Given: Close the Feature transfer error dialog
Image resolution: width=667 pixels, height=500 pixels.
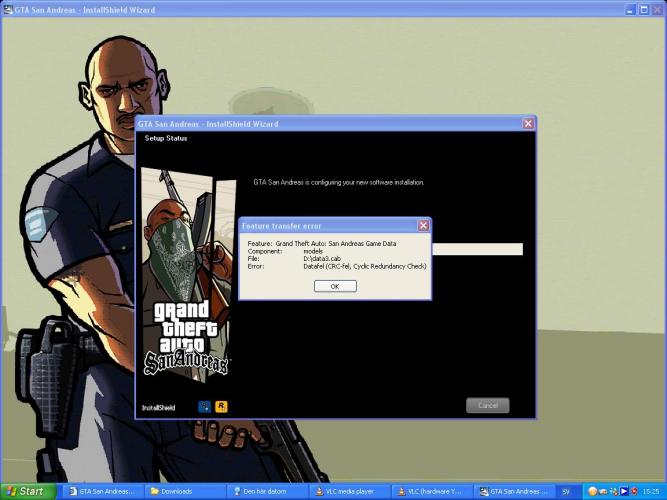Looking at the screenshot, I should pyautogui.click(x=423, y=226).
